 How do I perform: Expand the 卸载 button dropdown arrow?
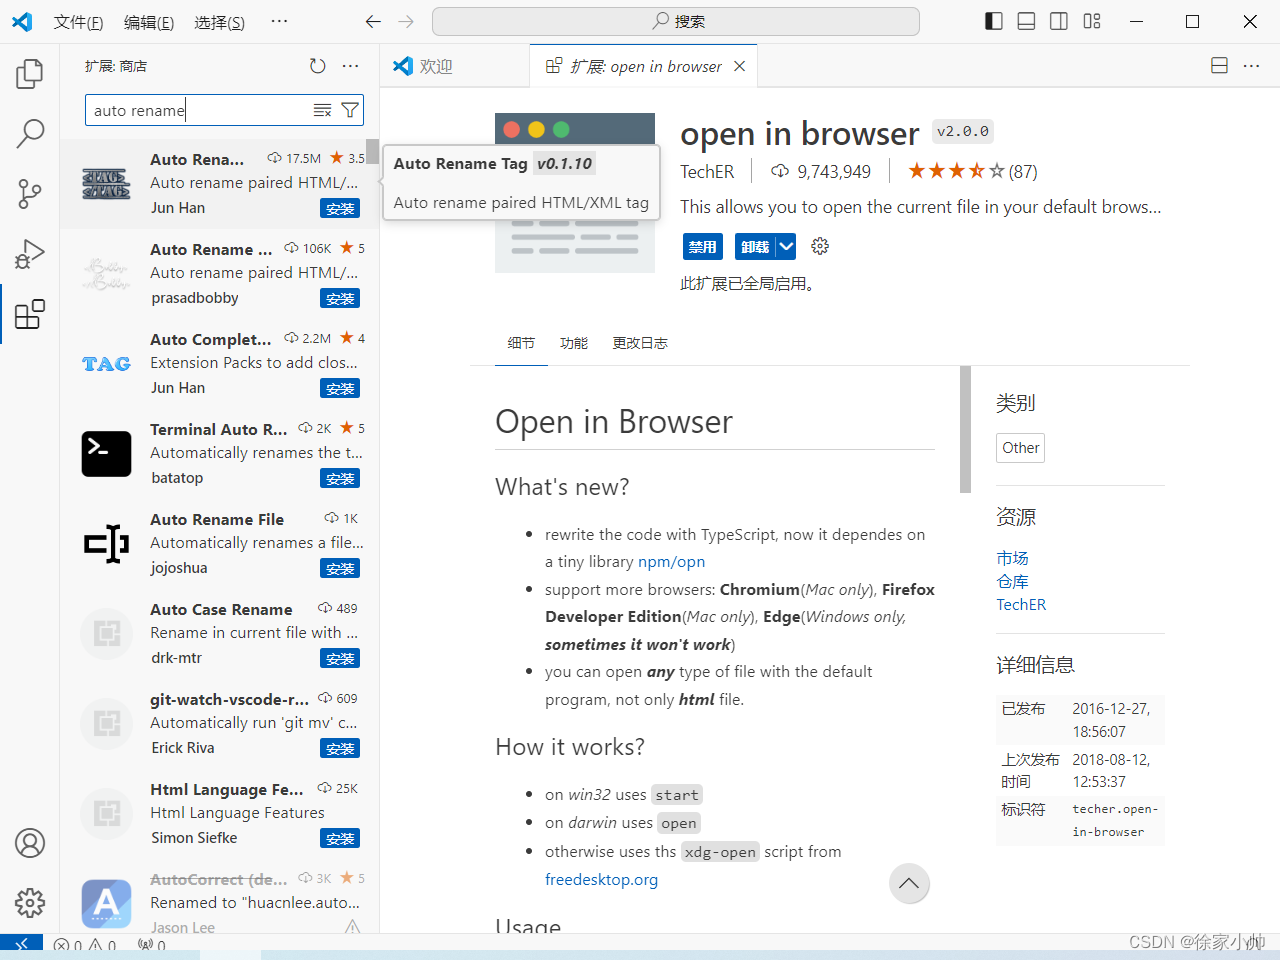[x=787, y=247]
